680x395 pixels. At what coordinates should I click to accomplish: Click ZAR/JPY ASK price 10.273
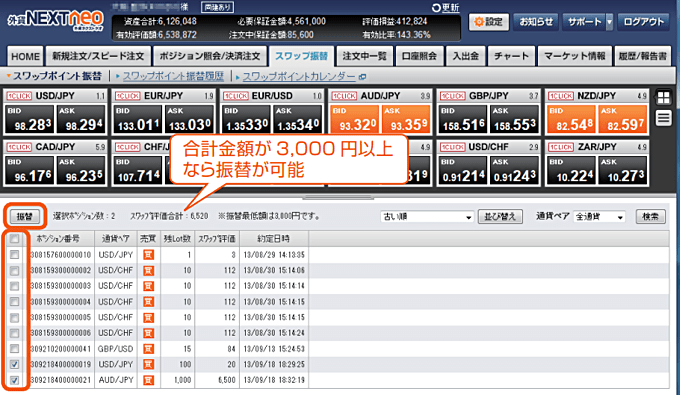pos(623,170)
